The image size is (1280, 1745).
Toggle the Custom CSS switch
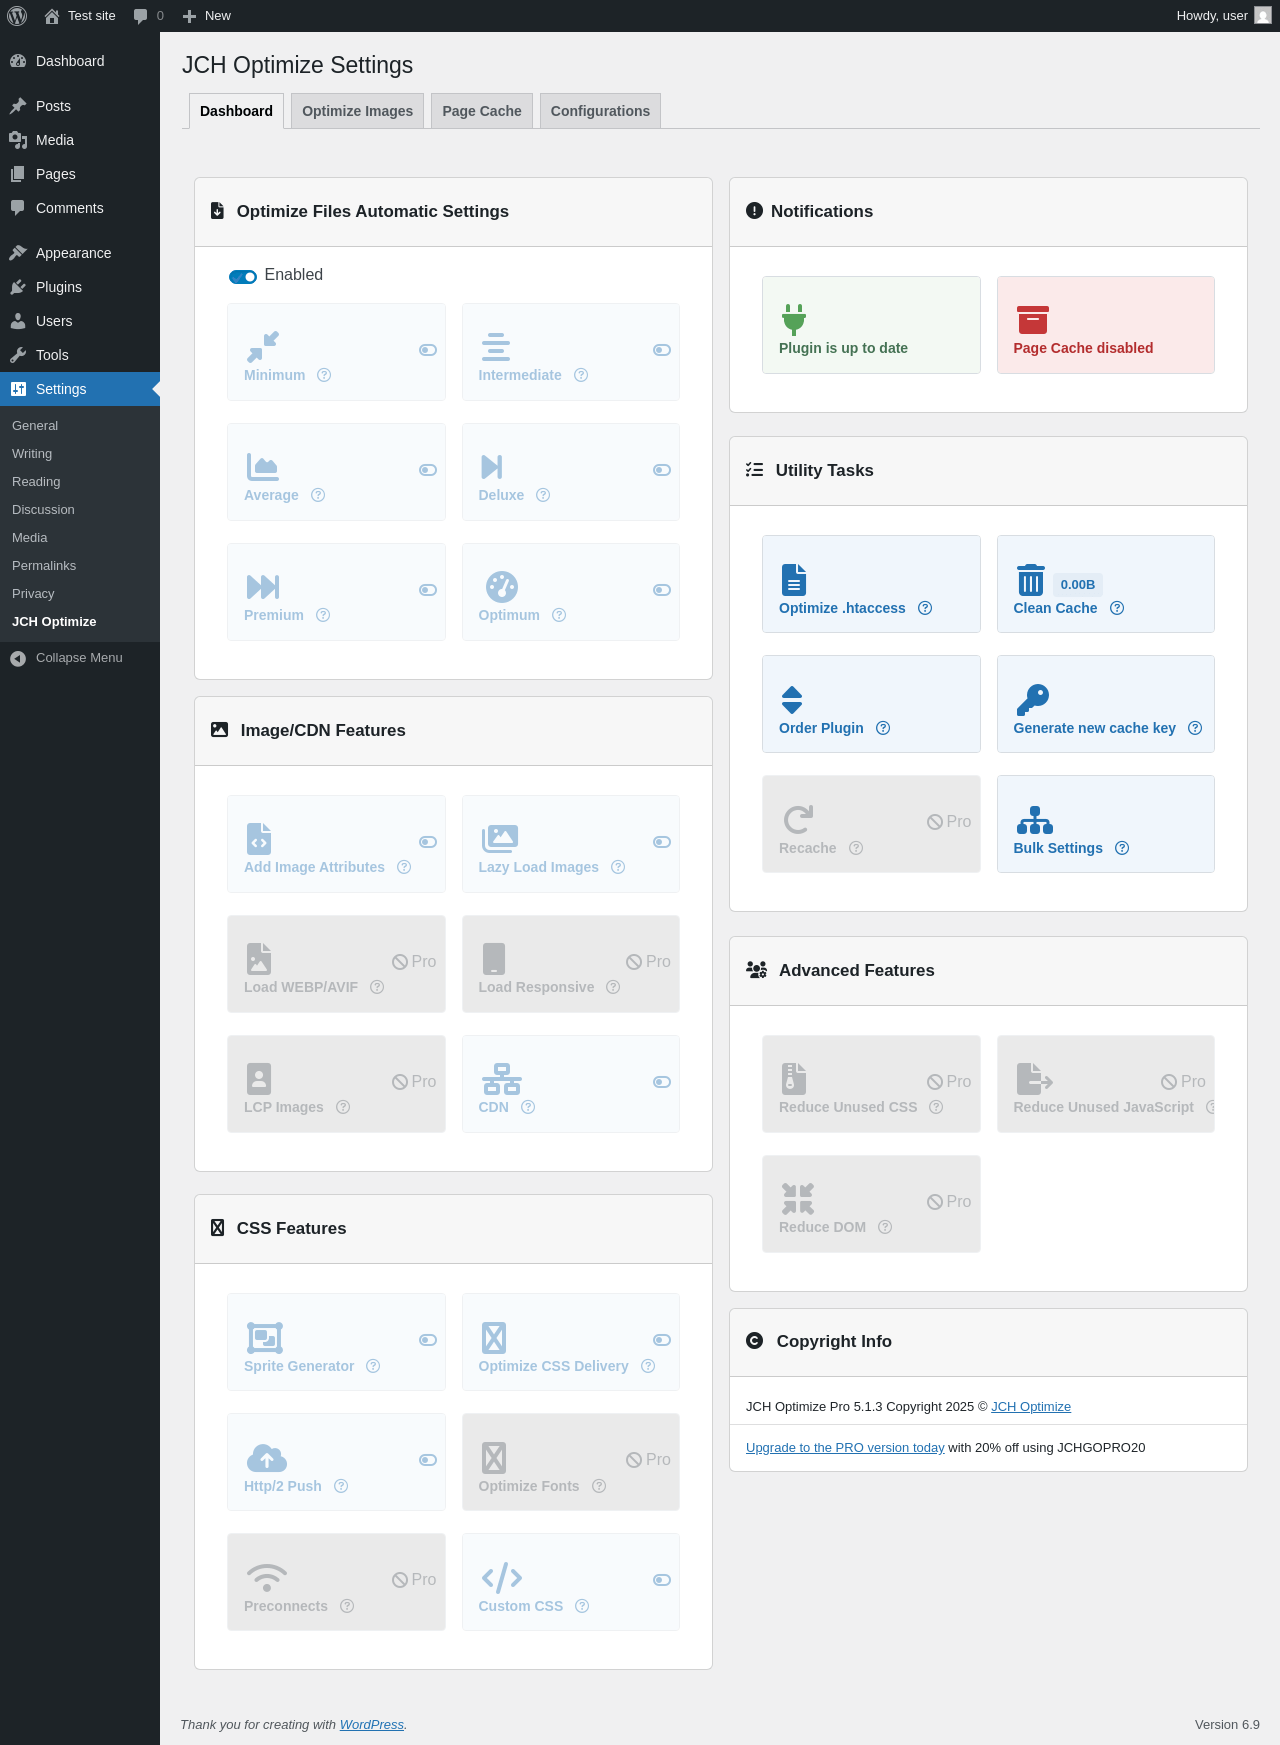pyautogui.click(x=662, y=1580)
